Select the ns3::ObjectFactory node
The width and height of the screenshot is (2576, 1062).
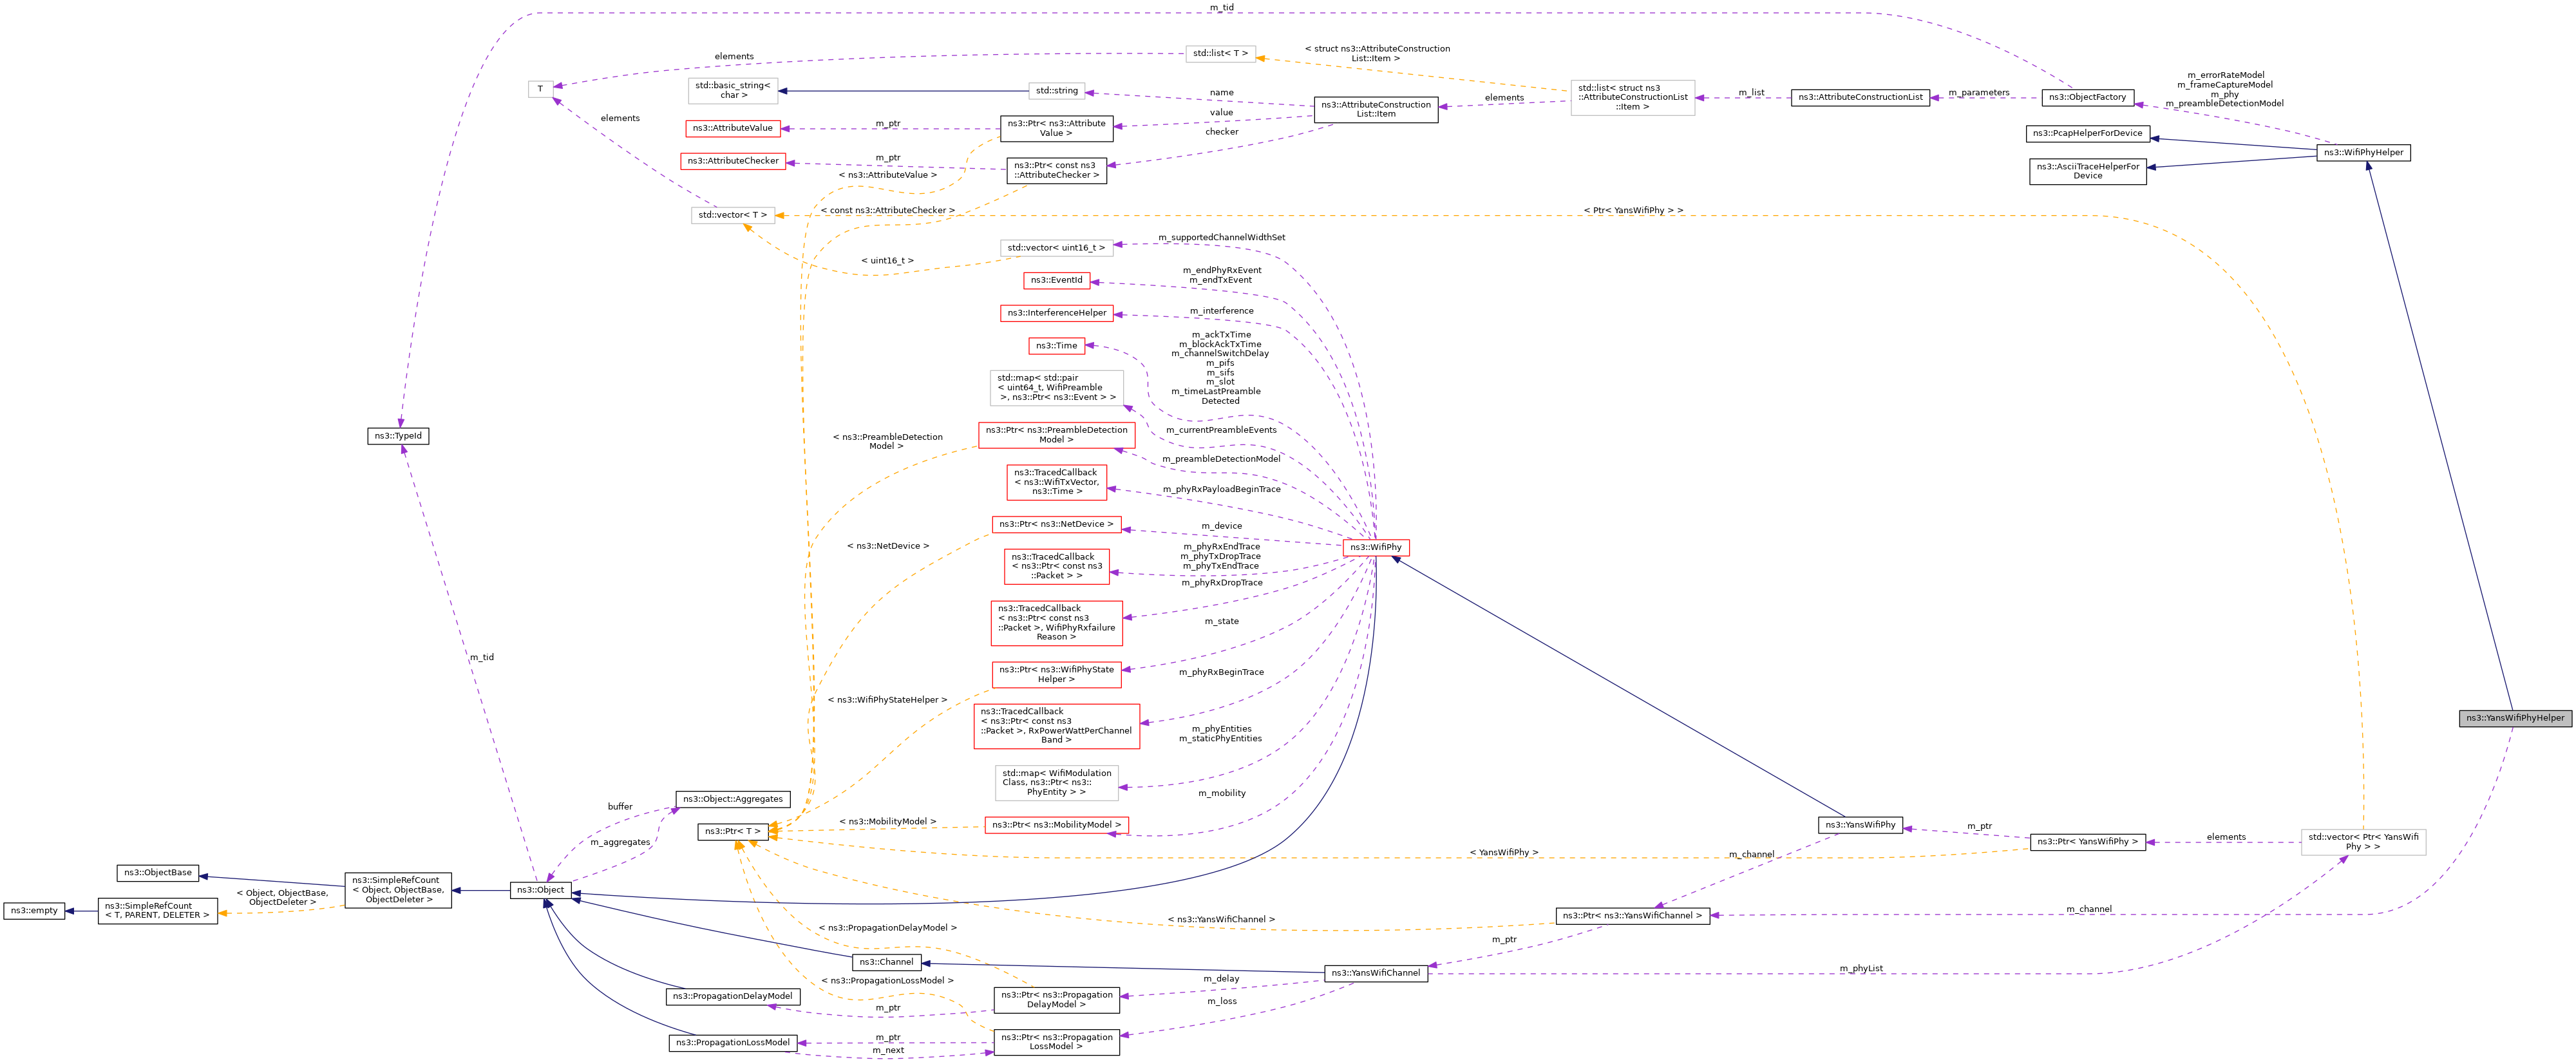[2087, 97]
